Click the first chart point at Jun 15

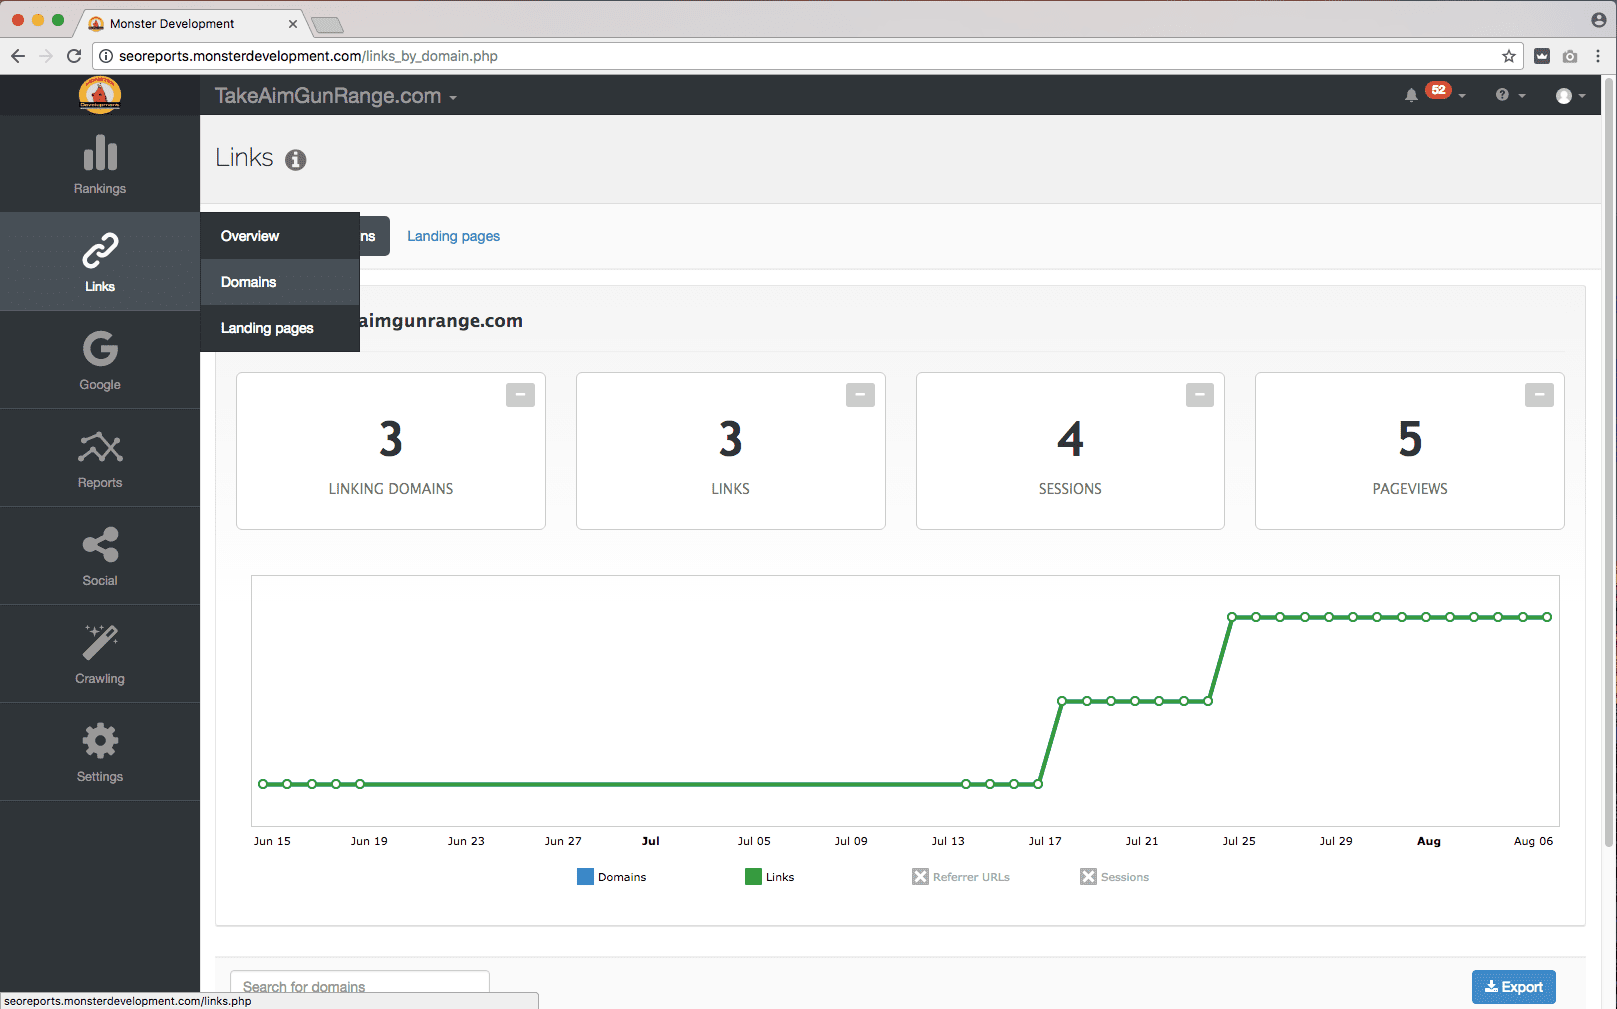[x=263, y=784]
